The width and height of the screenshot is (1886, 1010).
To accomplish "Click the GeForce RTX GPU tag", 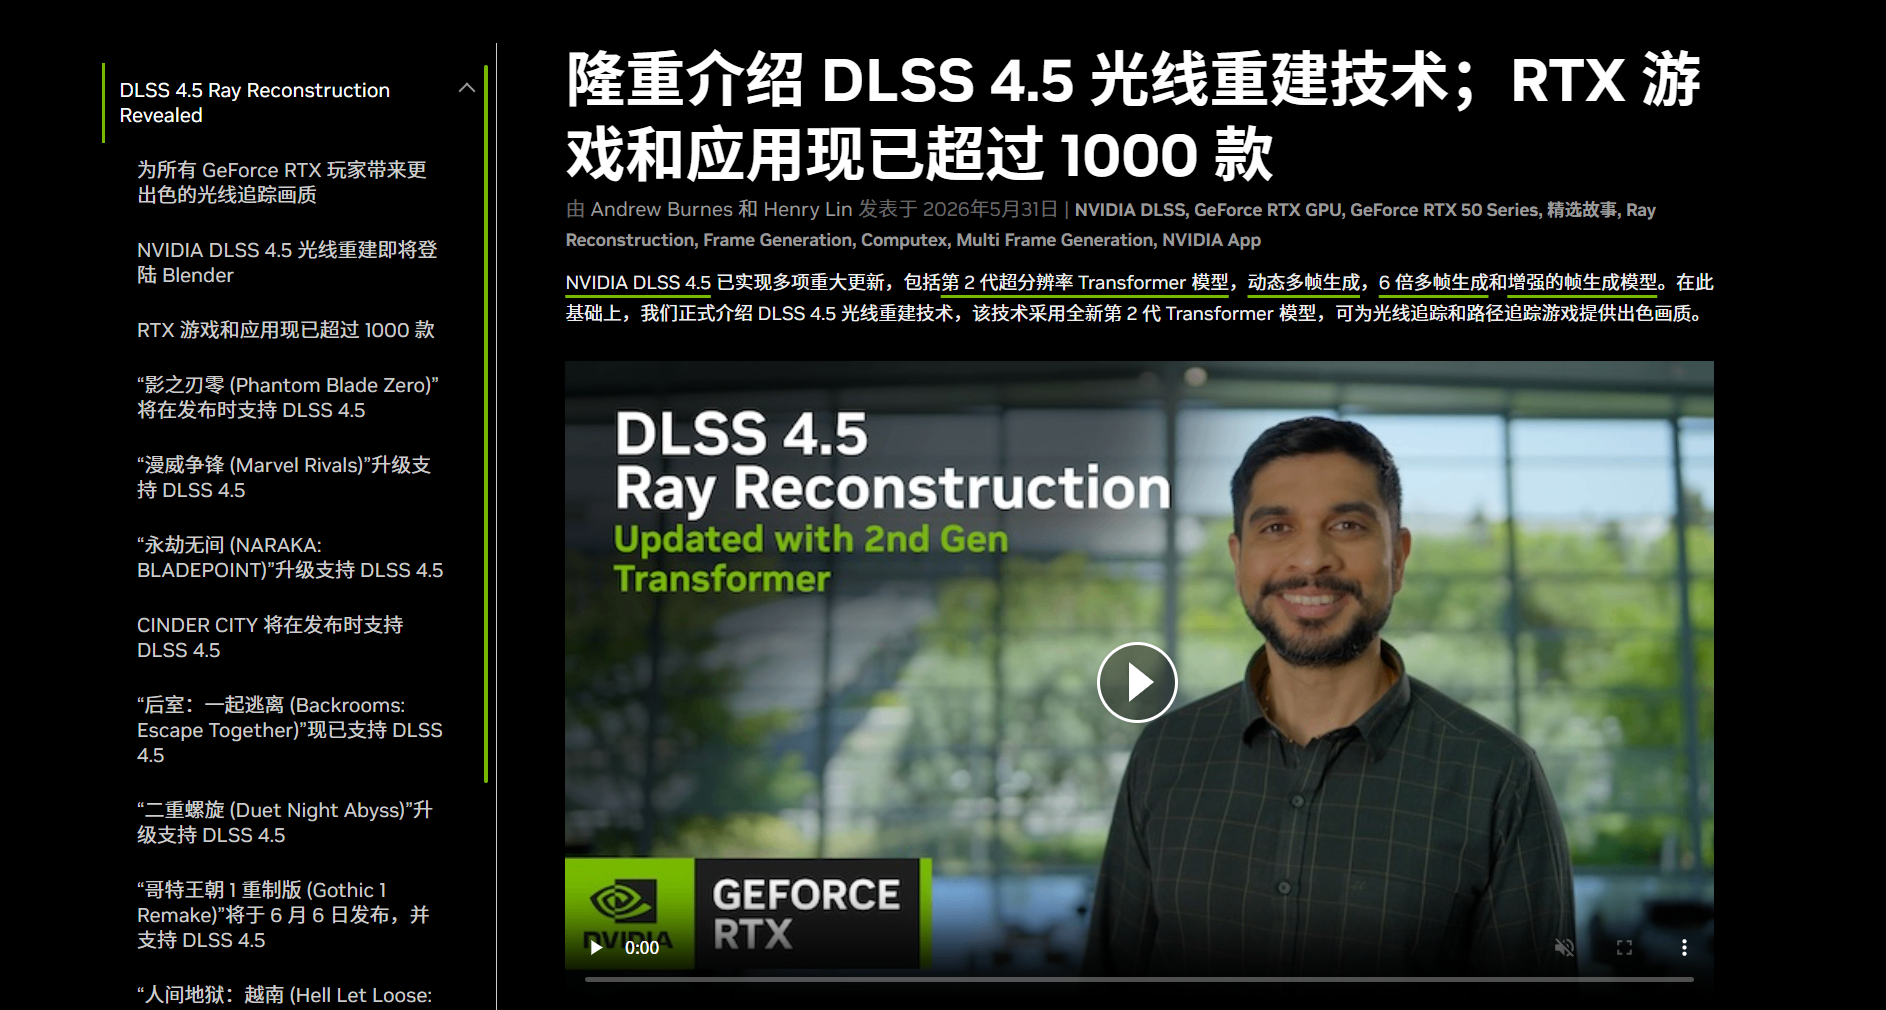I will tap(1268, 210).
